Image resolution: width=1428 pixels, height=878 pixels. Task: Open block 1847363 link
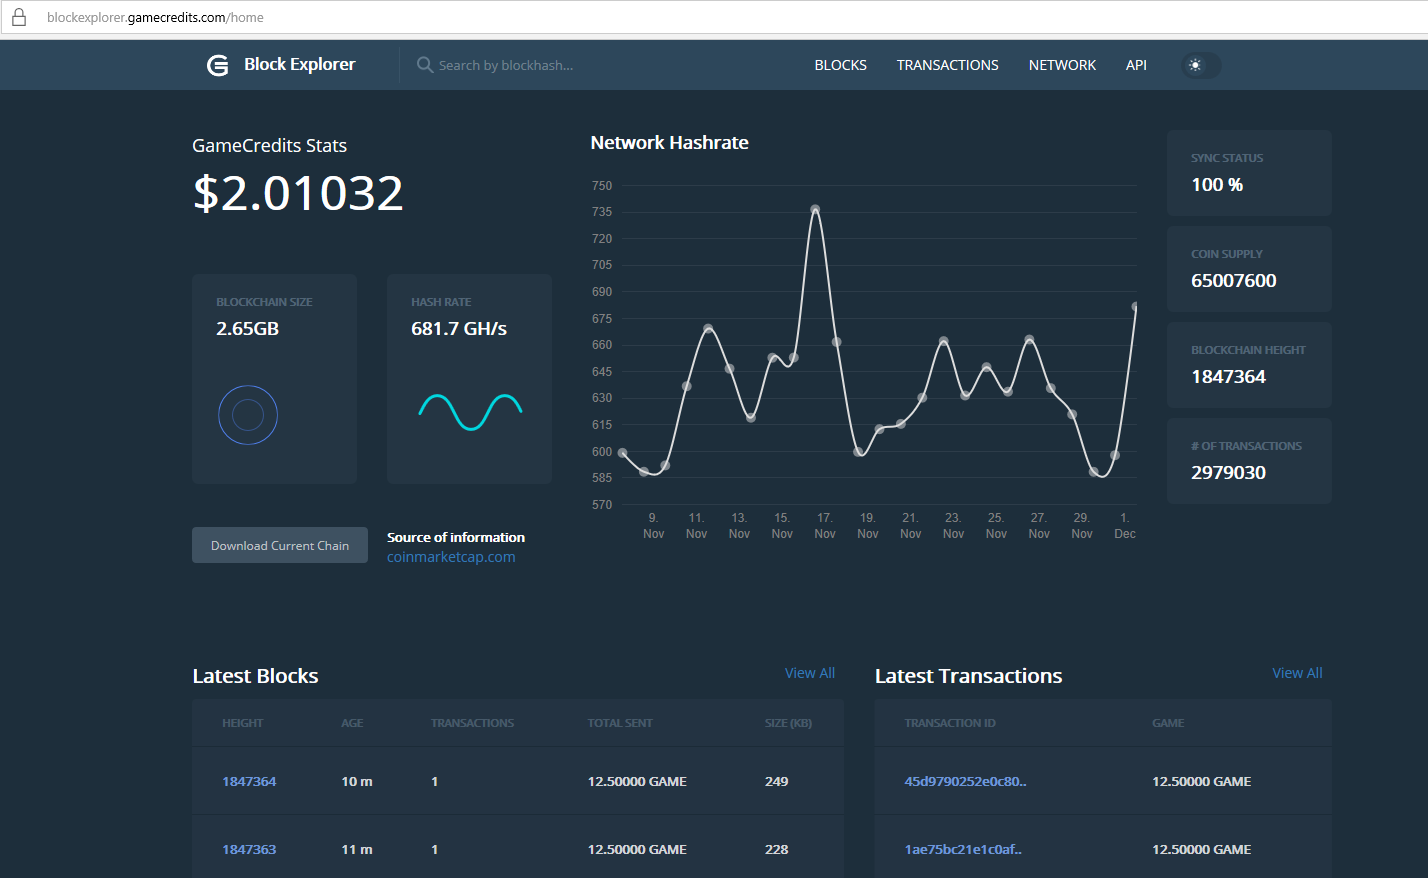point(249,849)
